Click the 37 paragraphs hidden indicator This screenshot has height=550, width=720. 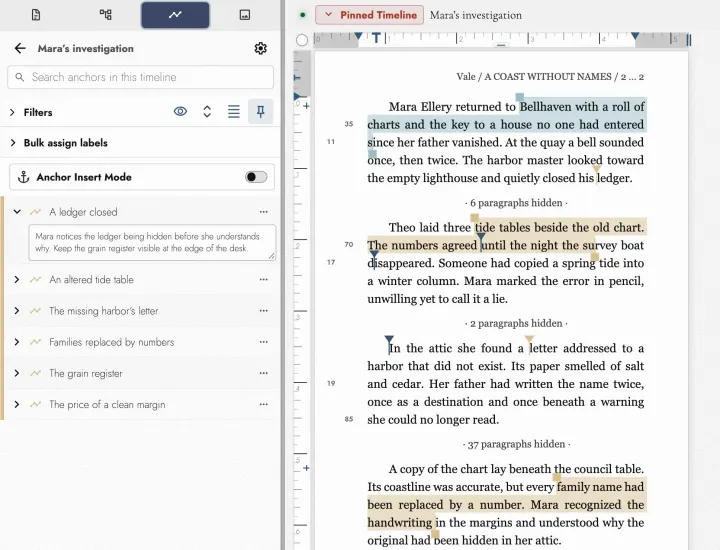tap(516, 444)
